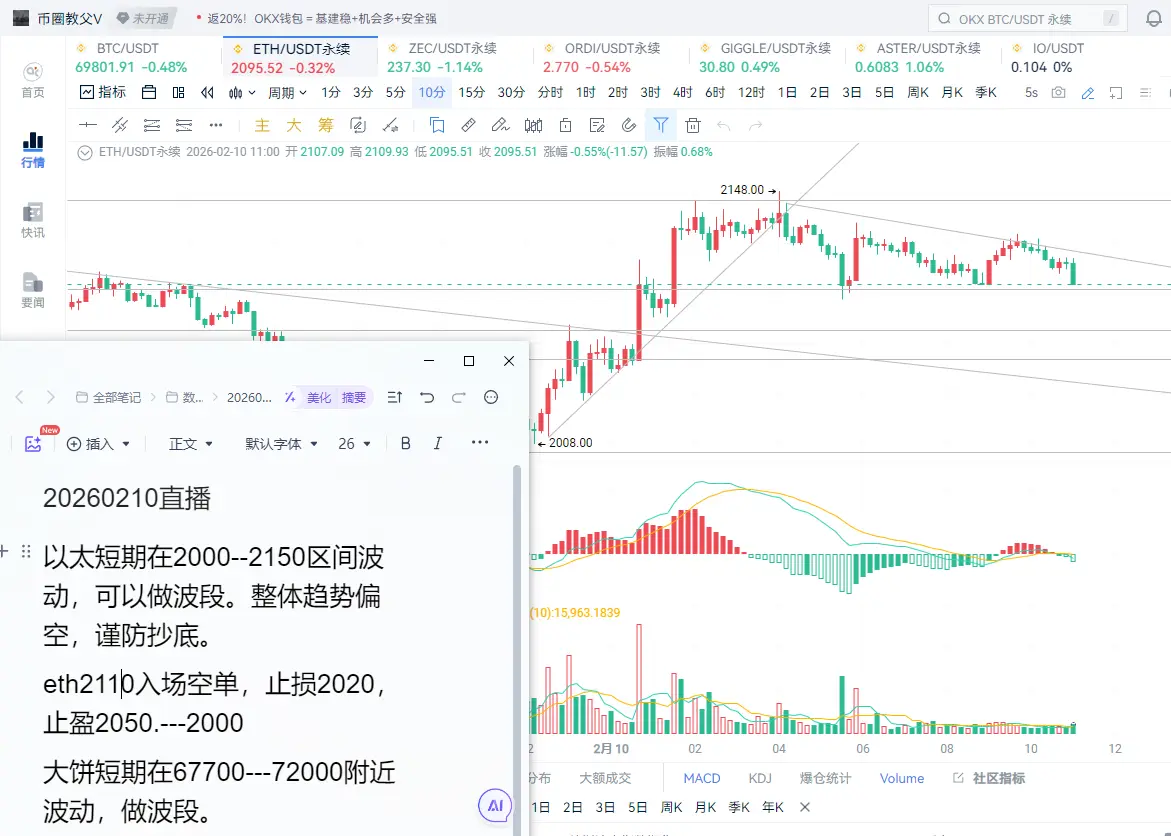Toggle the 爆仓统计 indicator
Screen dimensions: 1171x836
coord(825,778)
